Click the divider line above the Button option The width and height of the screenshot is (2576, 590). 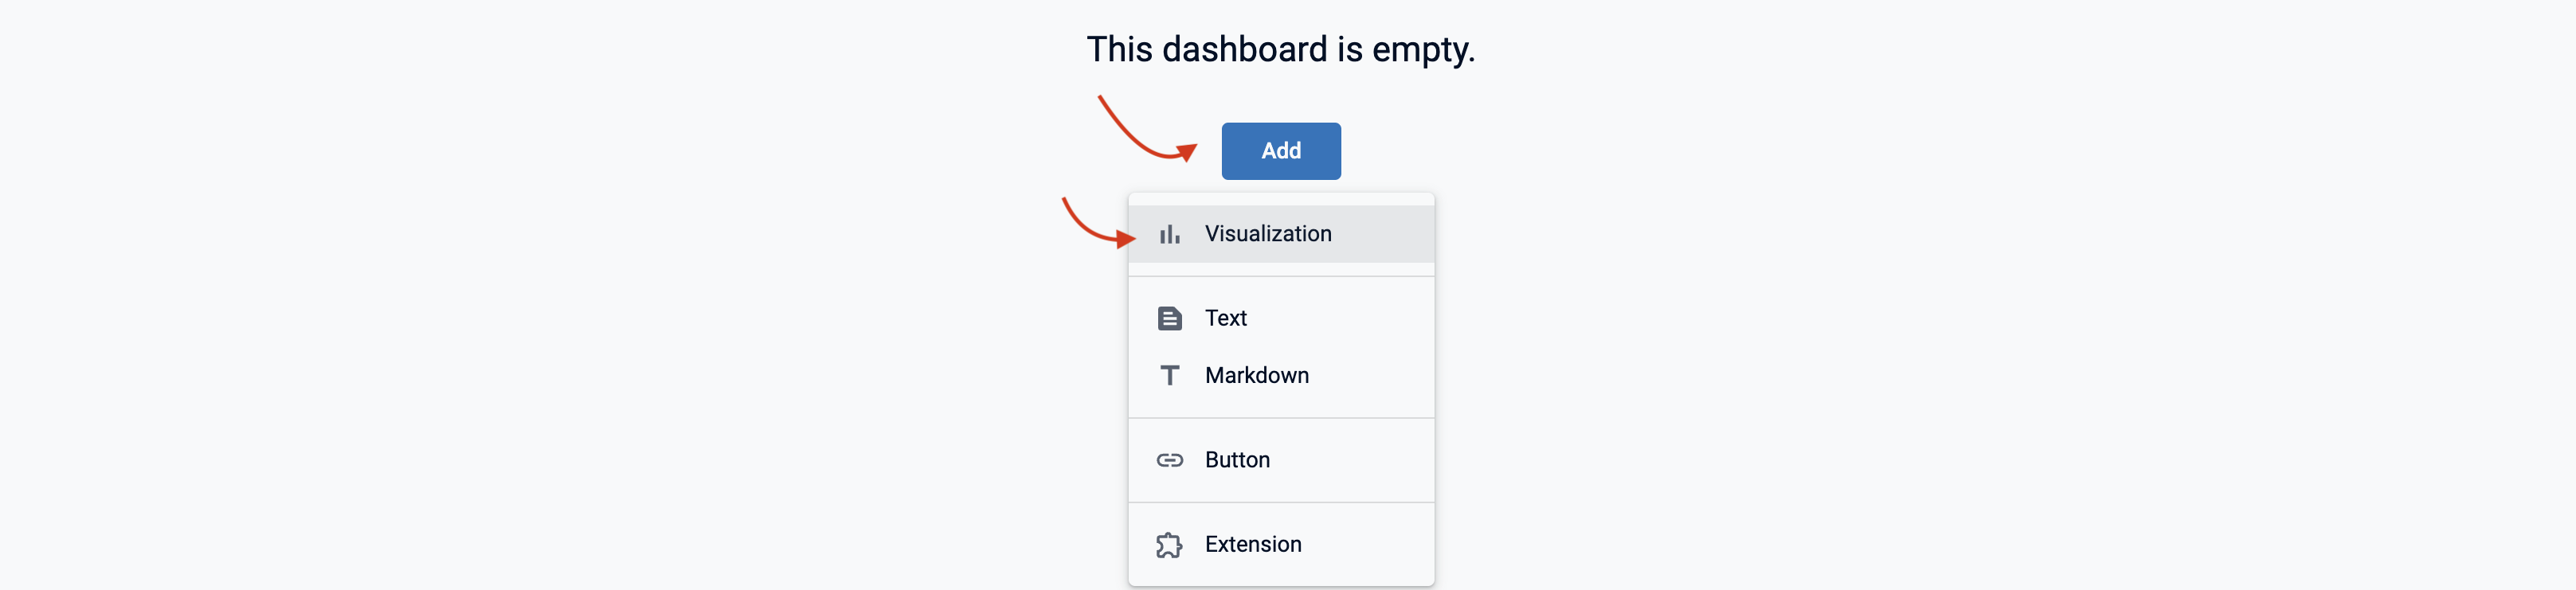(x=1280, y=418)
